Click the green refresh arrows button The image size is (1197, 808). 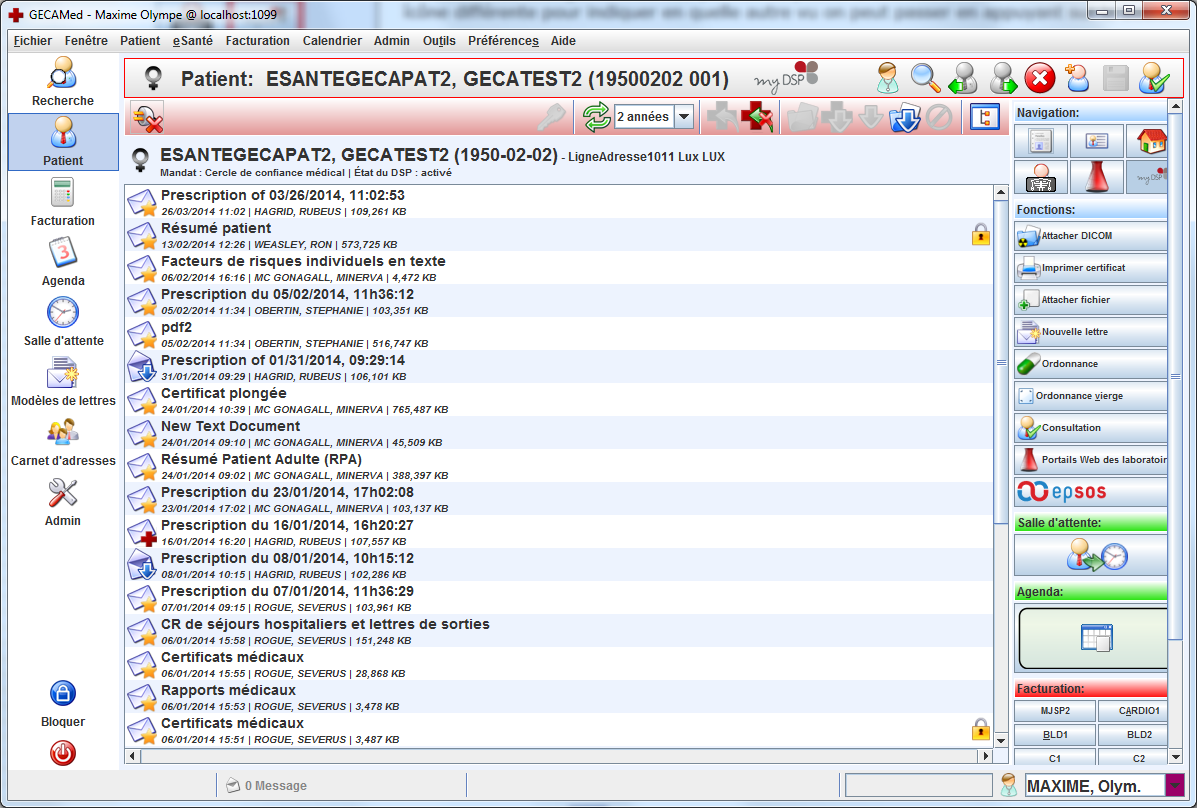coord(596,117)
